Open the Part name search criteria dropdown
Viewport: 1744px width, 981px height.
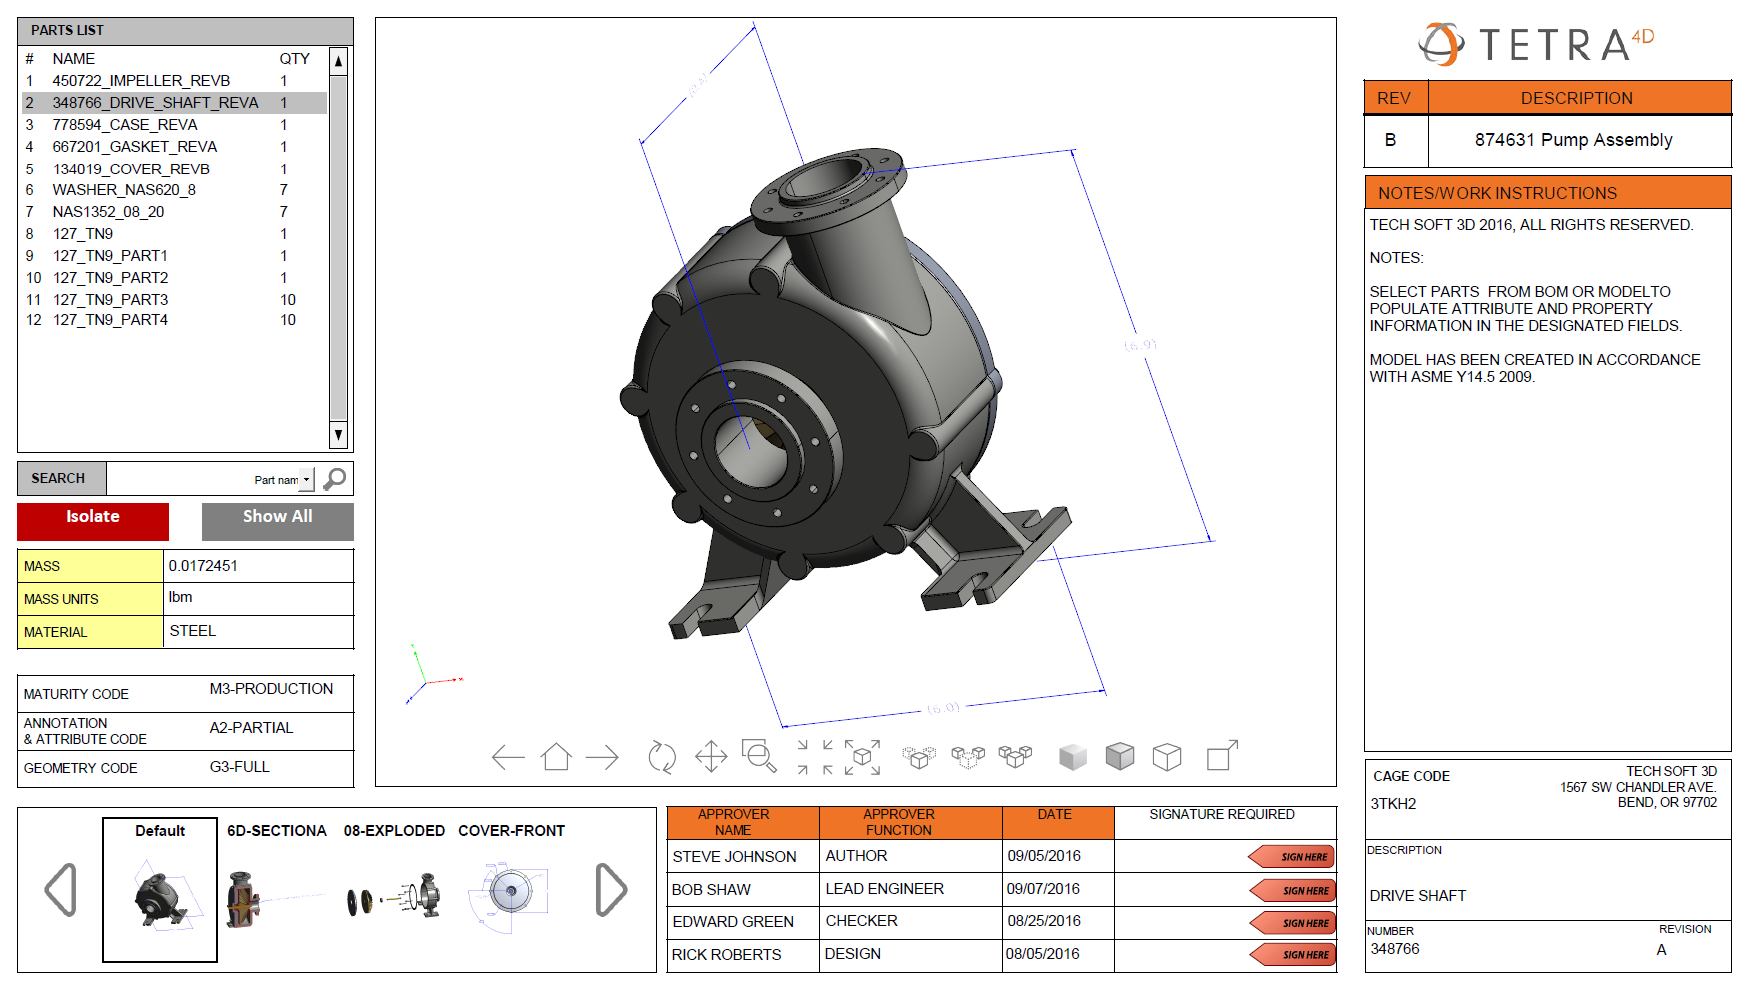click(x=307, y=478)
